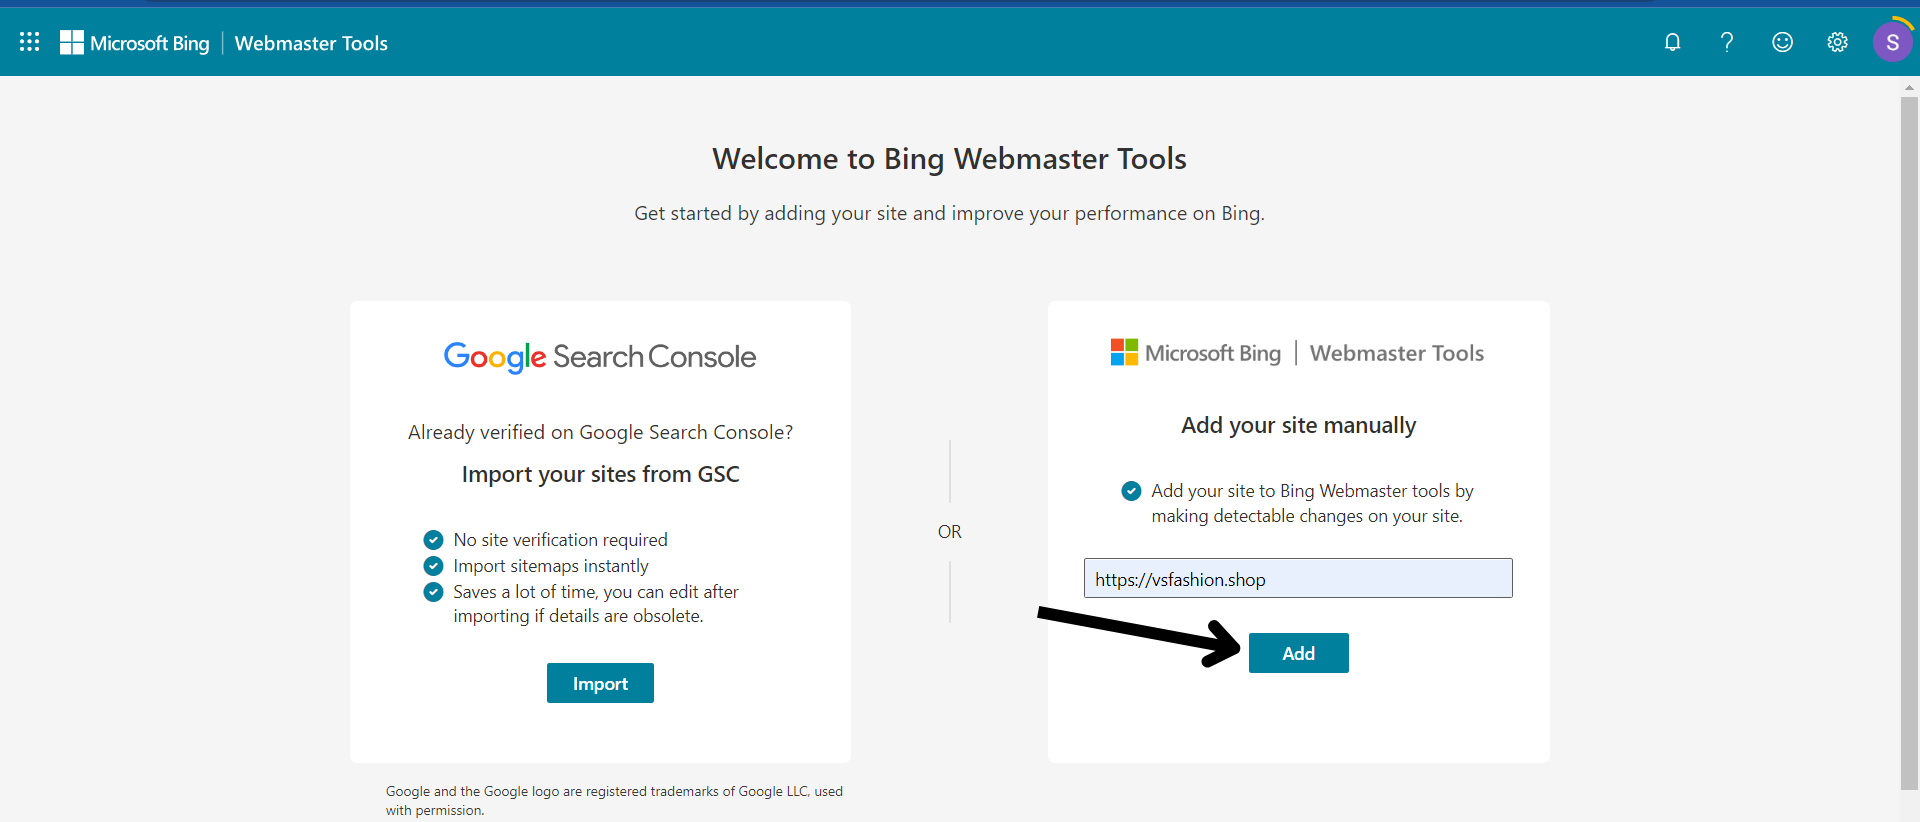The width and height of the screenshot is (1920, 822).
Task: Click the page vertical scrollbar
Action: click(1909, 440)
